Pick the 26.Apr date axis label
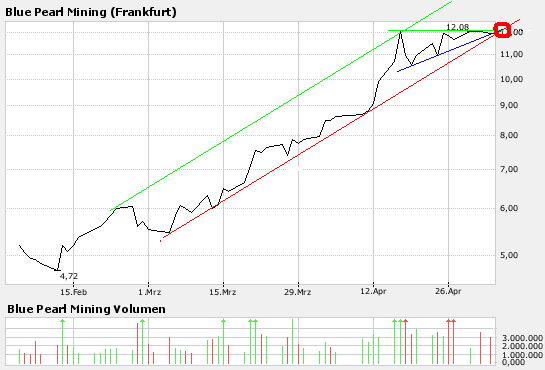The width and height of the screenshot is (545, 370). (x=448, y=291)
